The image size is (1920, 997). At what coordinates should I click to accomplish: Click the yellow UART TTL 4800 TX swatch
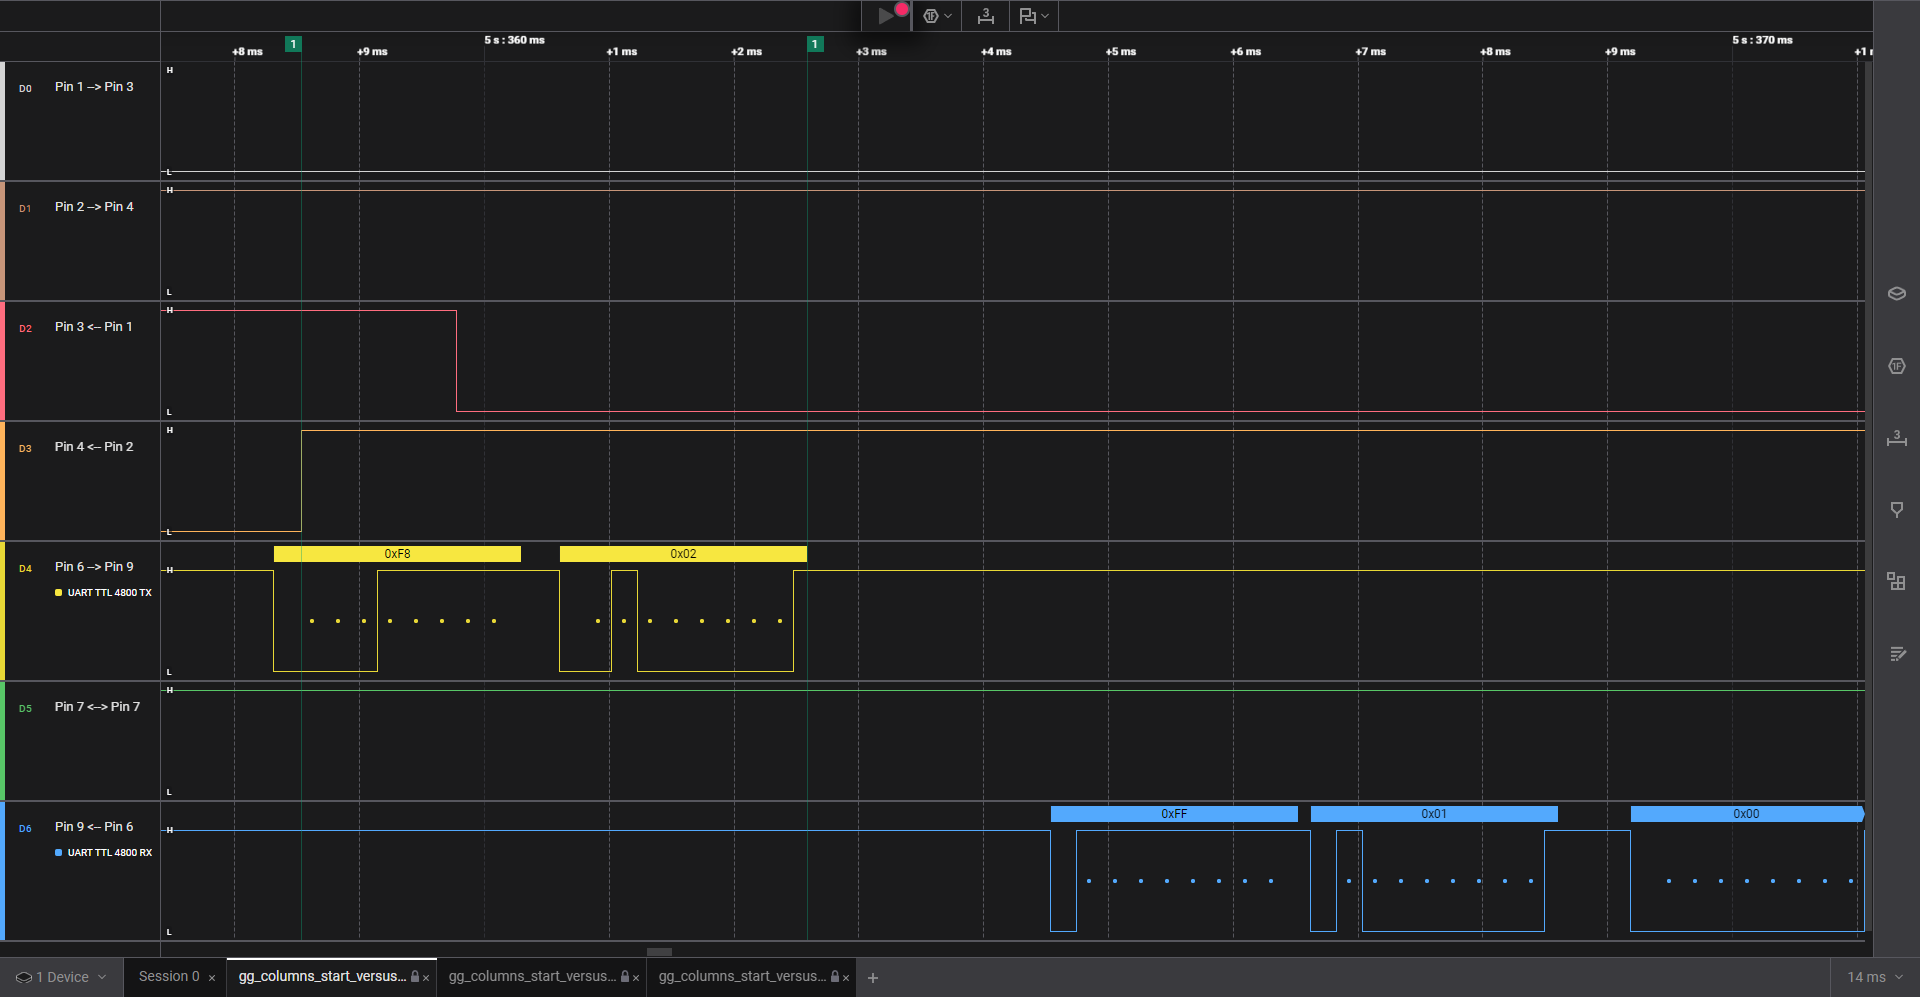[59, 593]
